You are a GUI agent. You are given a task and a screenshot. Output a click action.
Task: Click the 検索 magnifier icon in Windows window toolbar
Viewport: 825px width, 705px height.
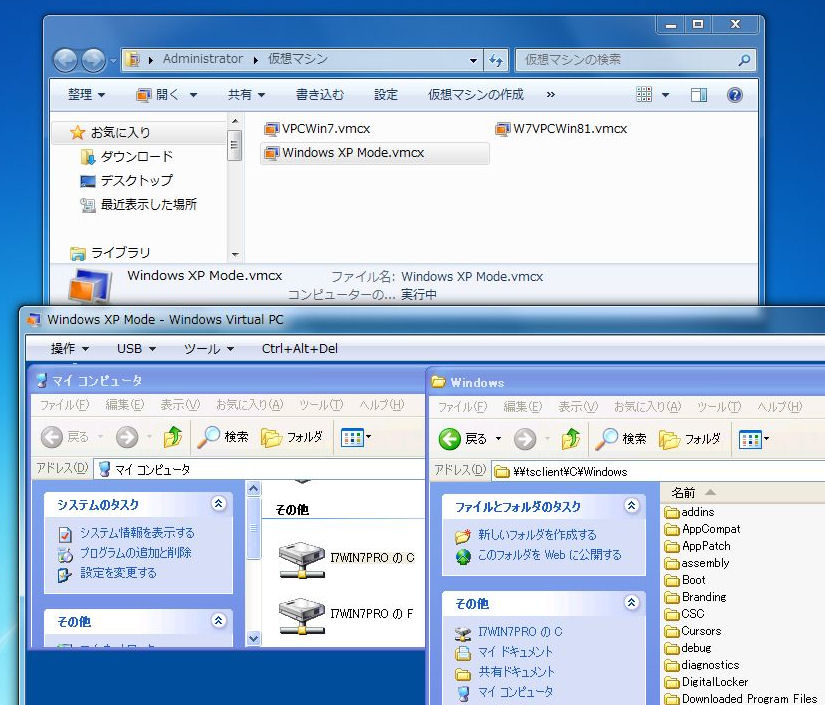[607, 439]
